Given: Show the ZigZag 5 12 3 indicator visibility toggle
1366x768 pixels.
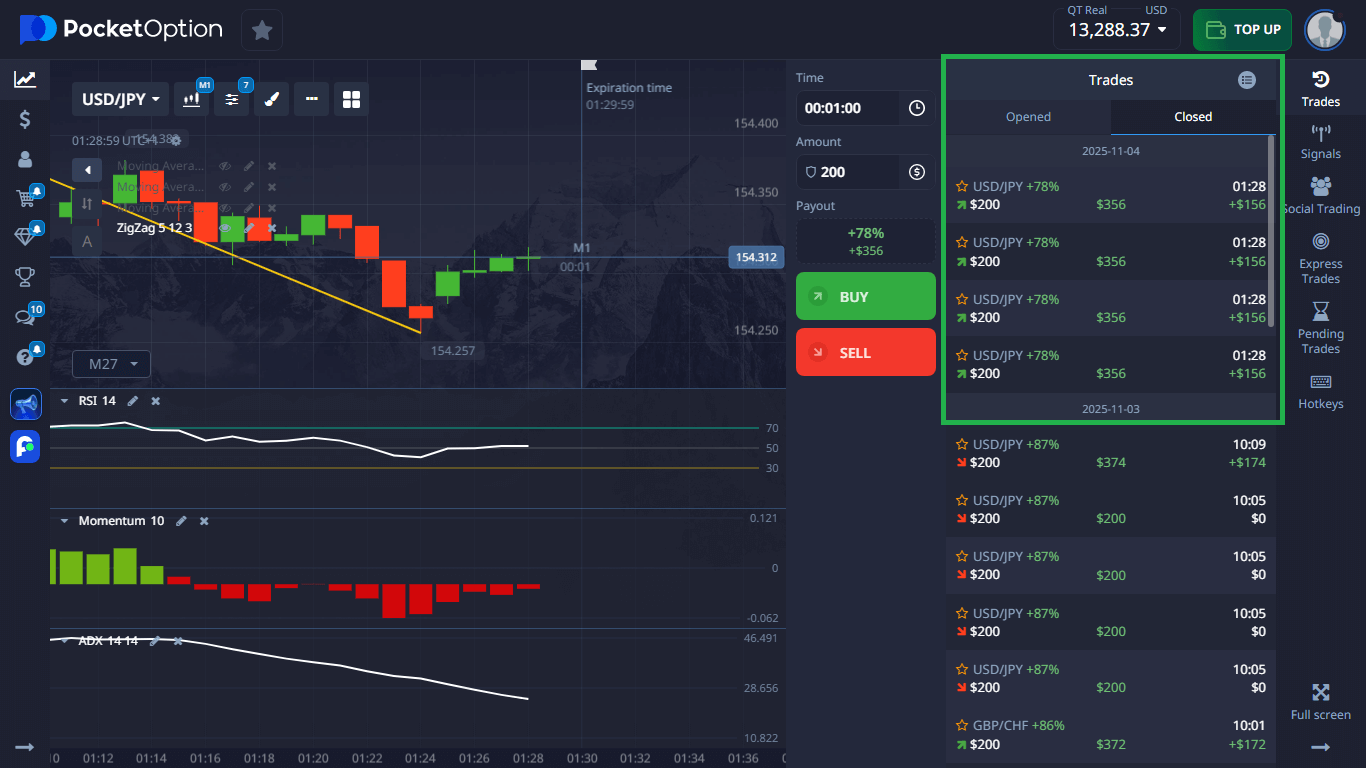Looking at the screenshot, I should pyautogui.click(x=225, y=229).
